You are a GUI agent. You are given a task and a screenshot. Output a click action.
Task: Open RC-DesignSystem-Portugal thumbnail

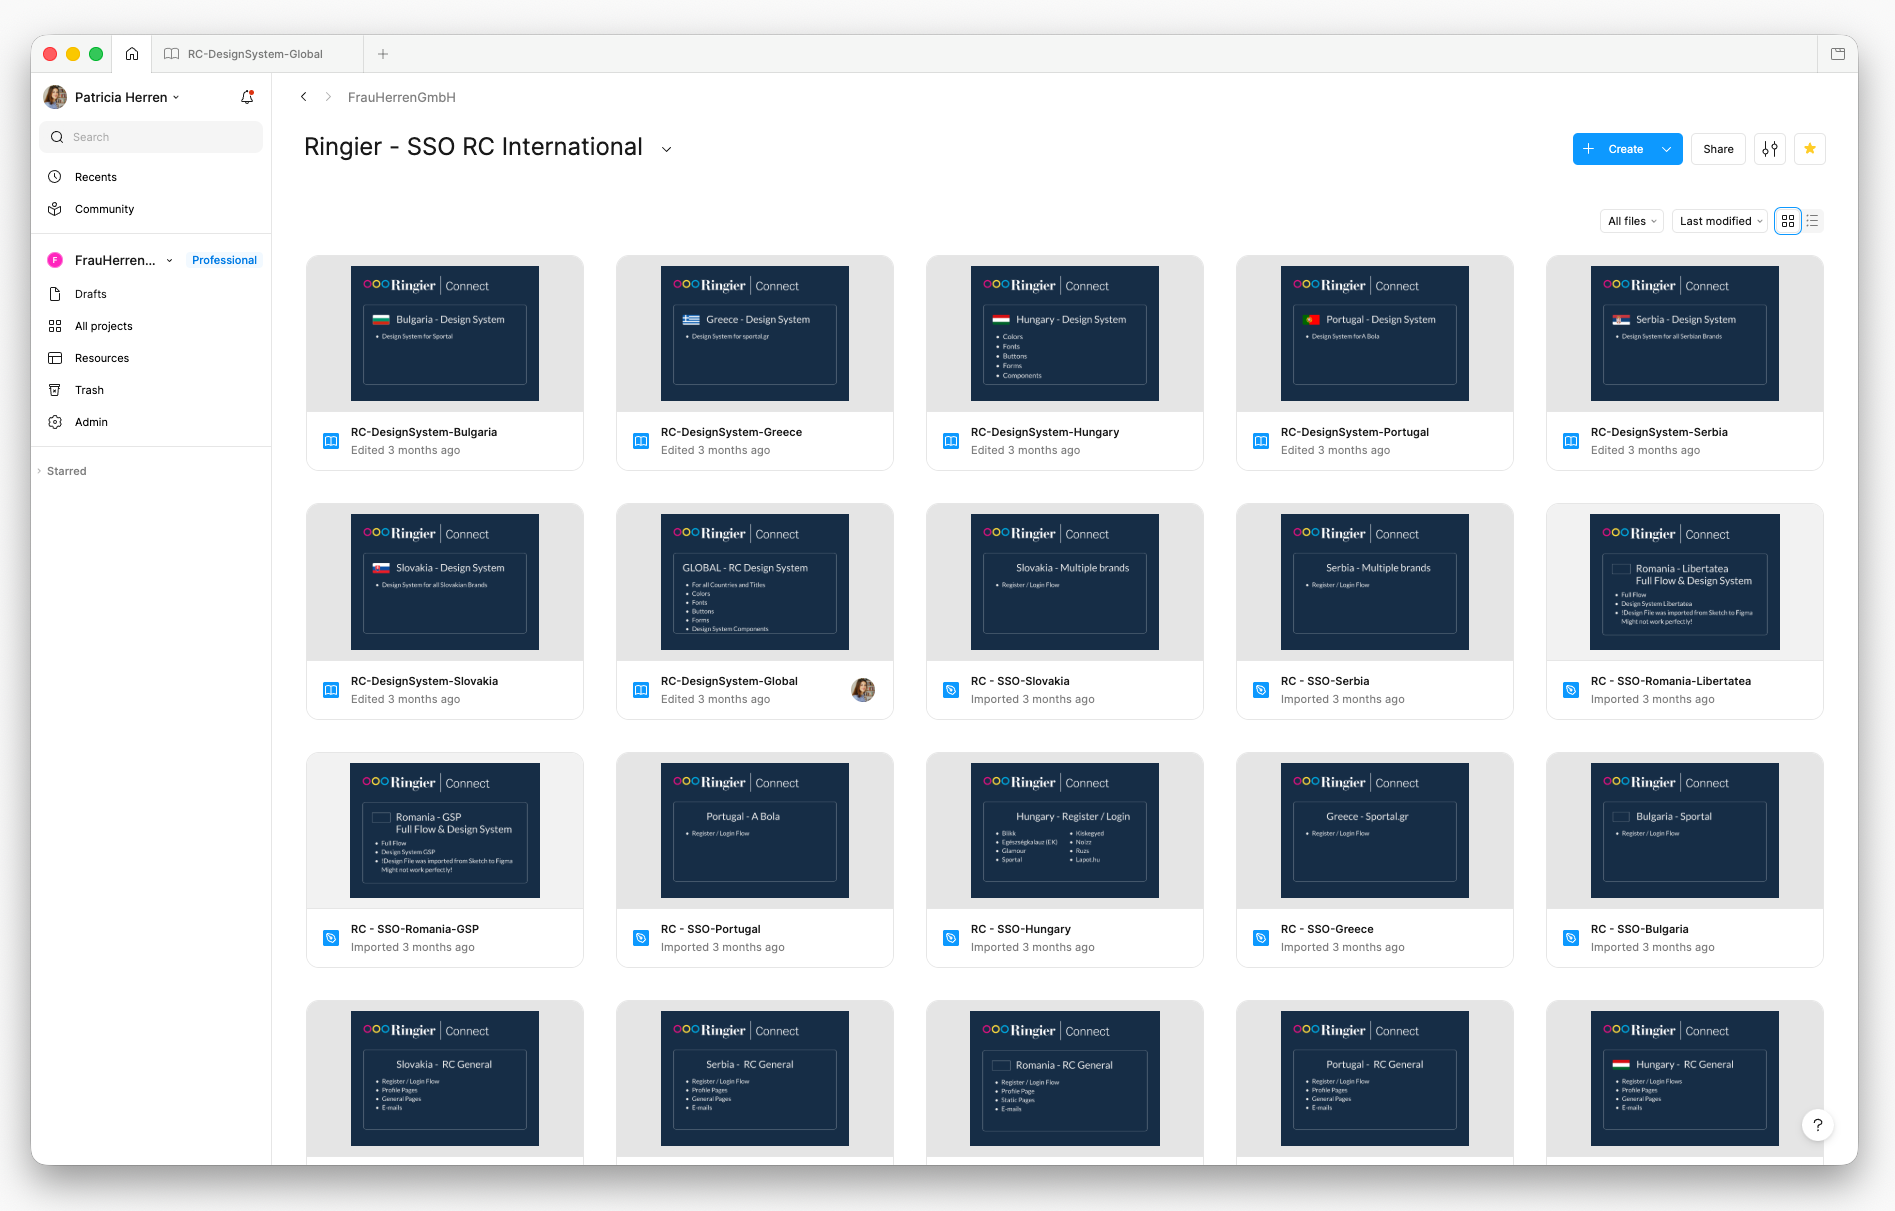point(1375,333)
